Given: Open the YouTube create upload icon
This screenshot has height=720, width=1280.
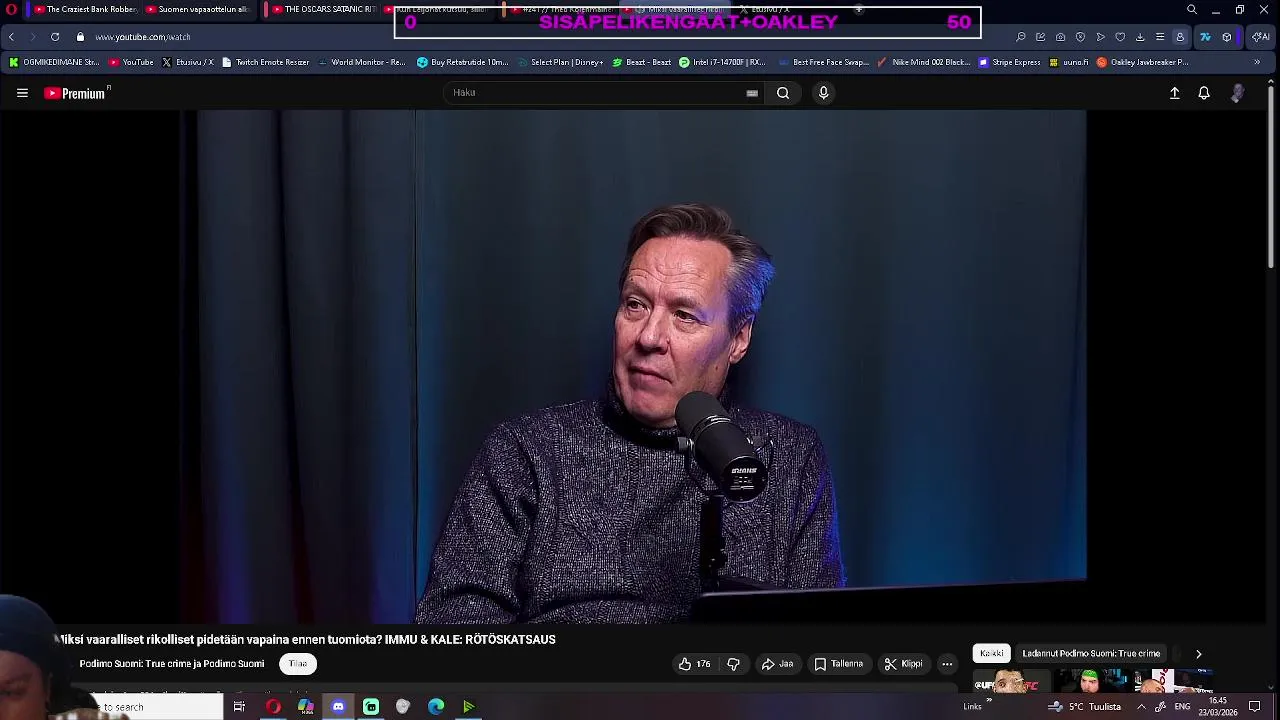Looking at the screenshot, I should point(1175,93).
